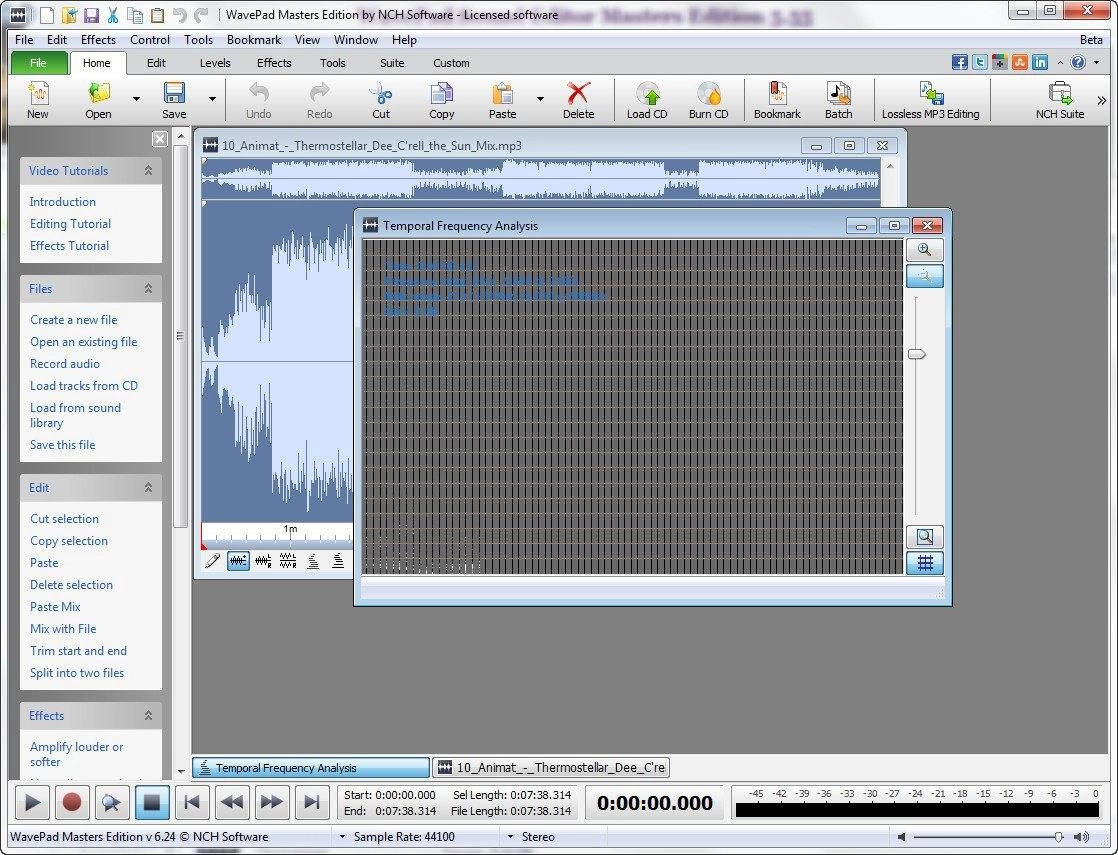Screen dimensions: 1118x855
Task: Click the Bookmark toolbar icon
Action: click(777, 100)
